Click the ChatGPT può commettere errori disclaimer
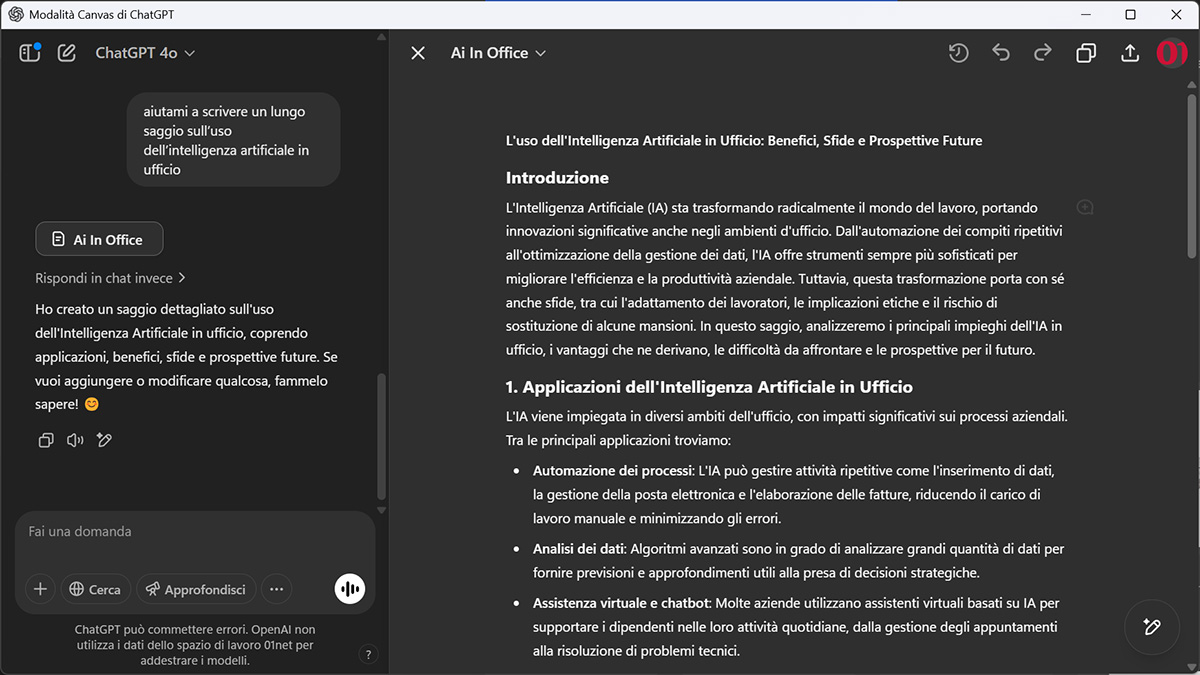The height and width of the screenshot is (675, 1200). point(194,645)
